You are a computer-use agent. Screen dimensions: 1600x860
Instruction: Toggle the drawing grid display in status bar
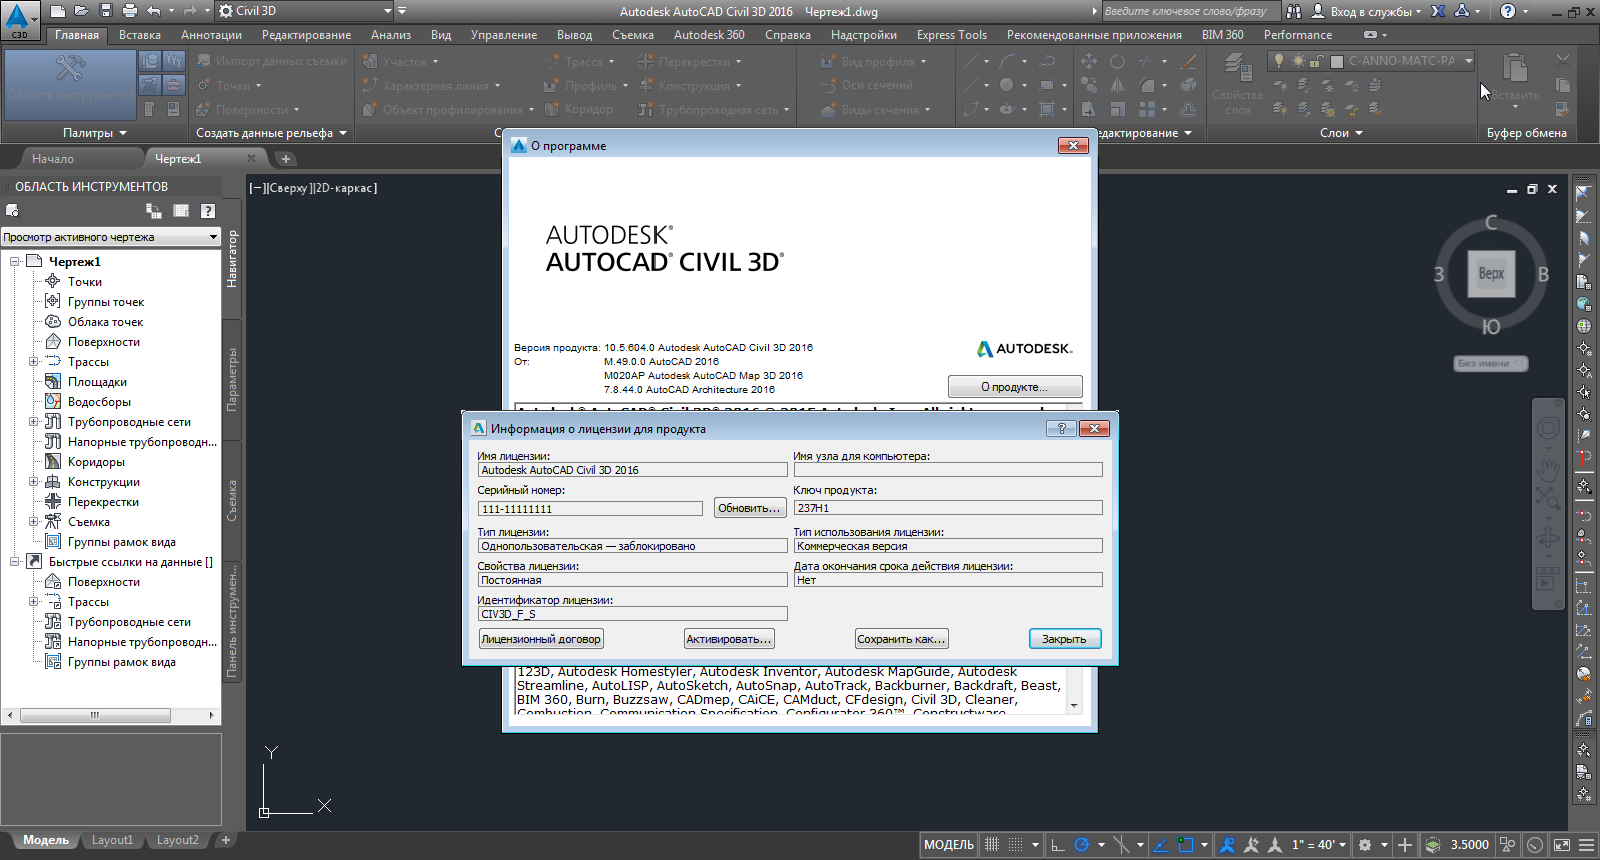(992, 845)
